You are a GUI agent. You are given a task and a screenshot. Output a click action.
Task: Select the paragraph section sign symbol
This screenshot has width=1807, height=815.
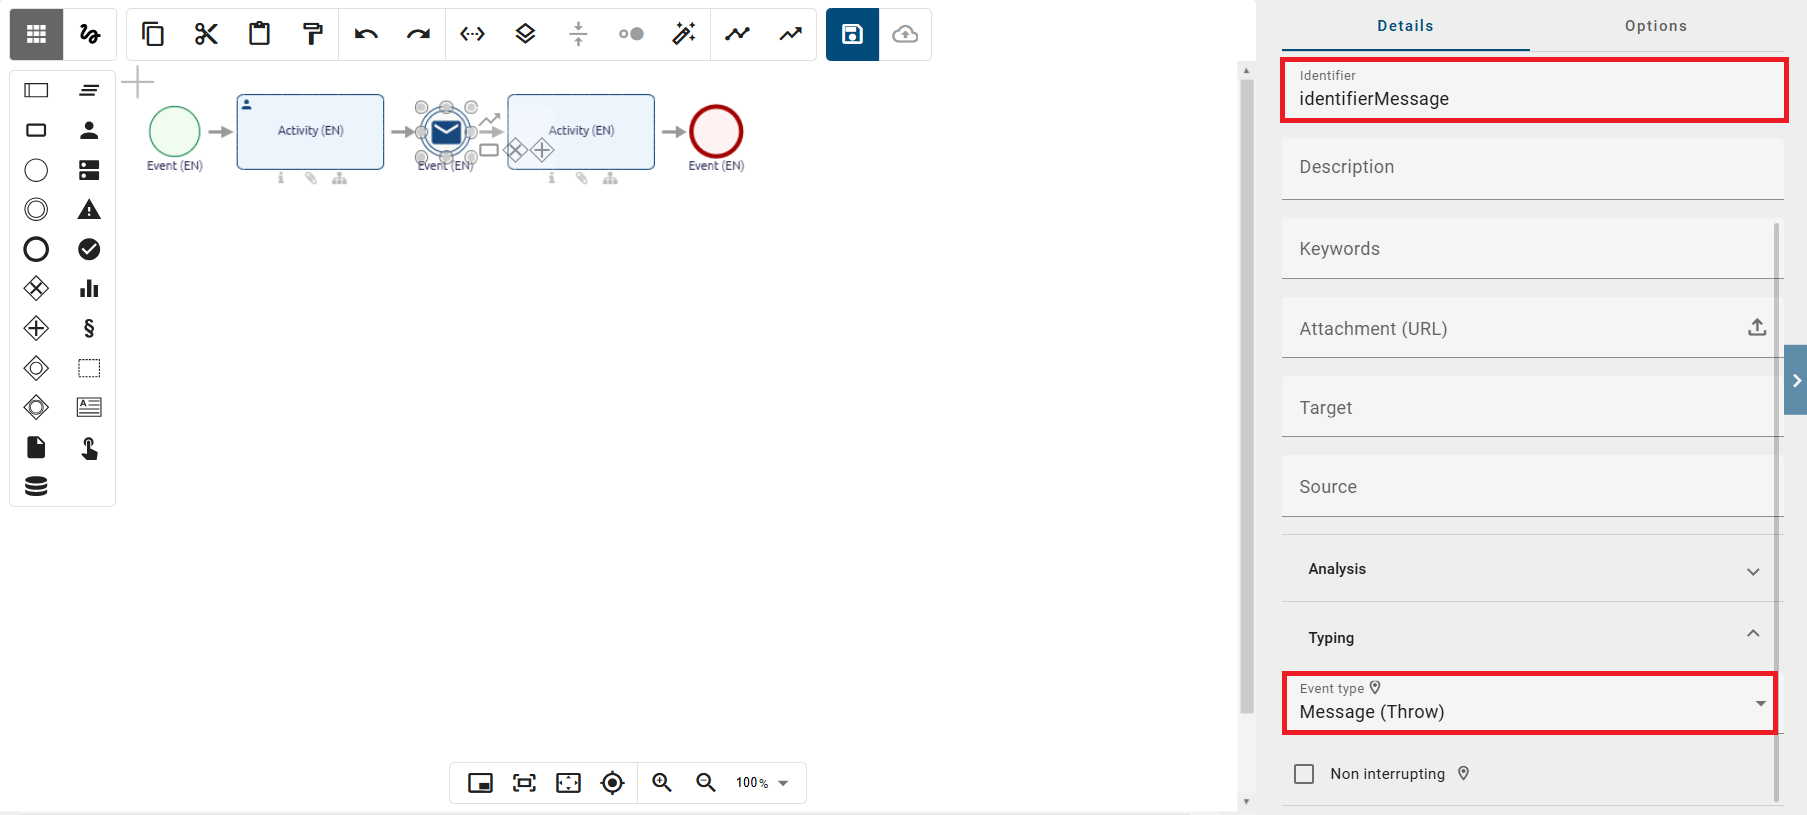(89, 328)
